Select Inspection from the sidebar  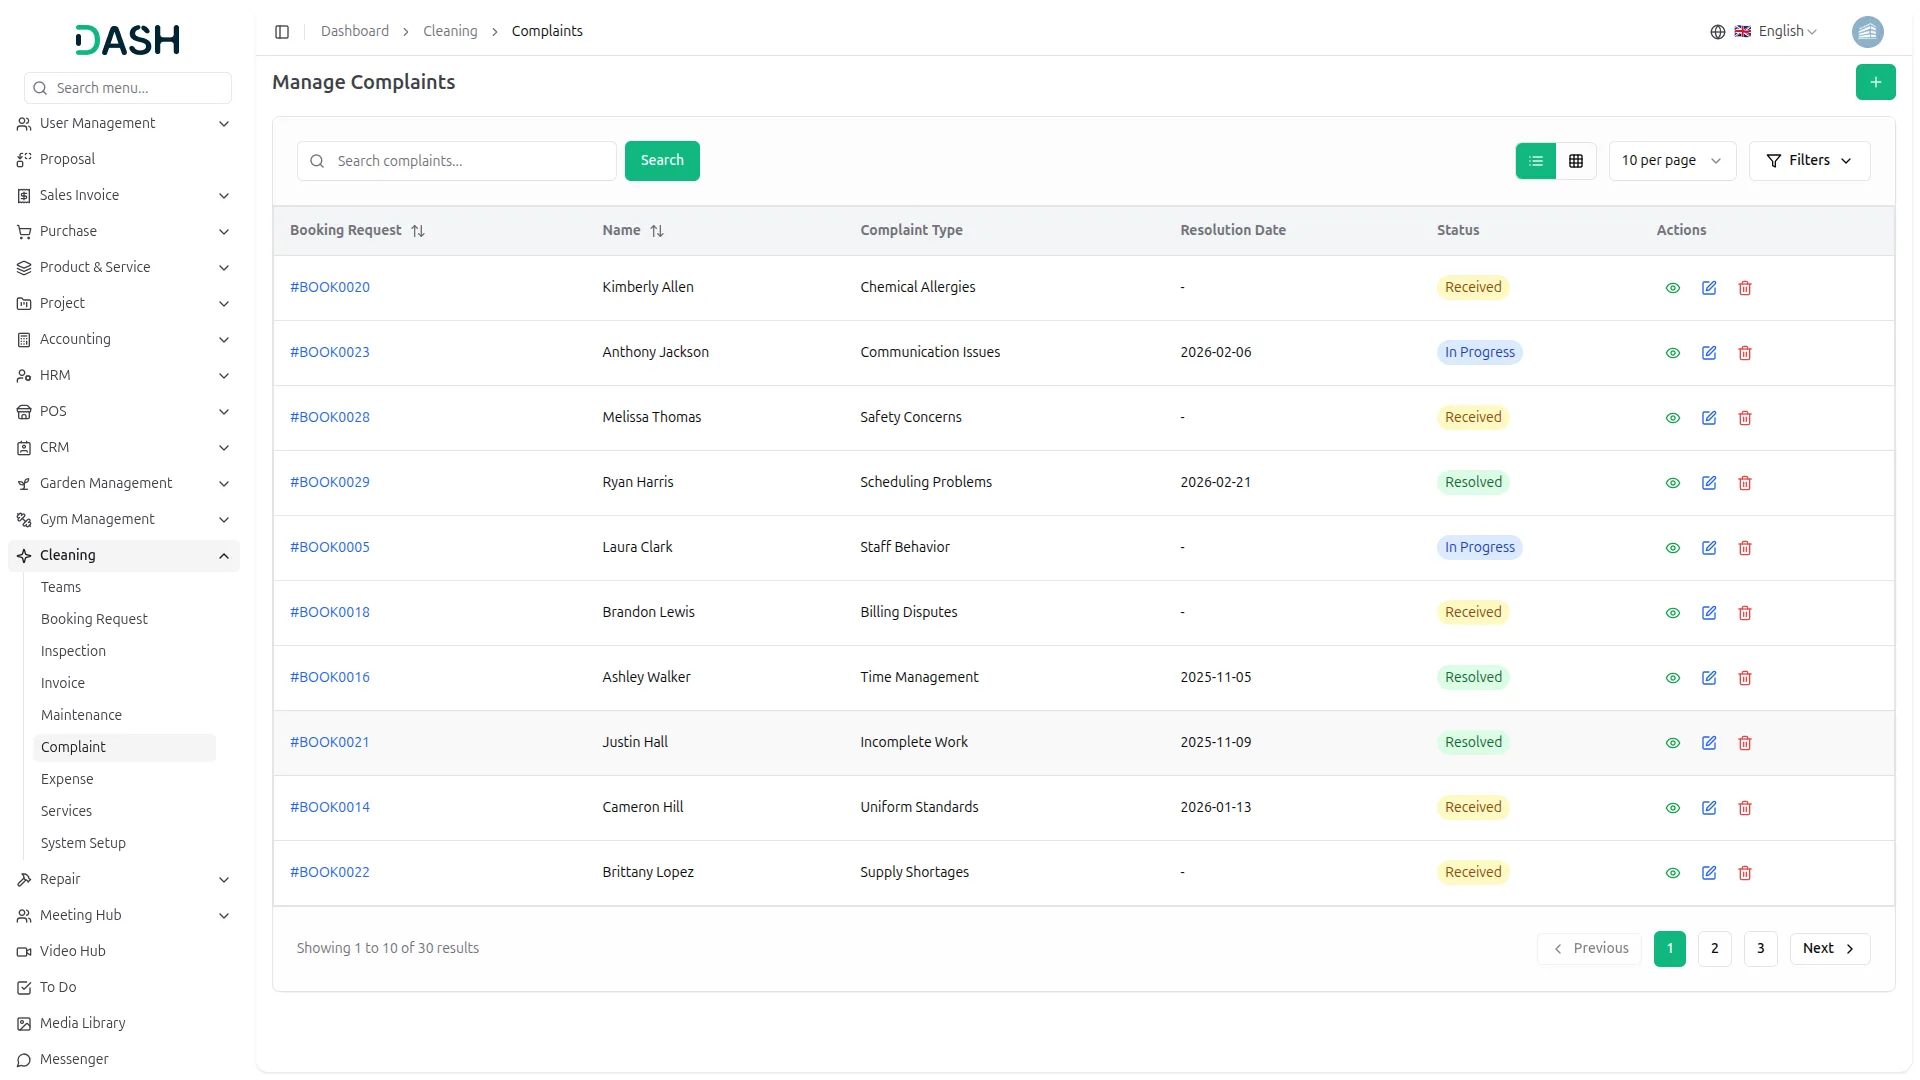click(x=73, y=651)
